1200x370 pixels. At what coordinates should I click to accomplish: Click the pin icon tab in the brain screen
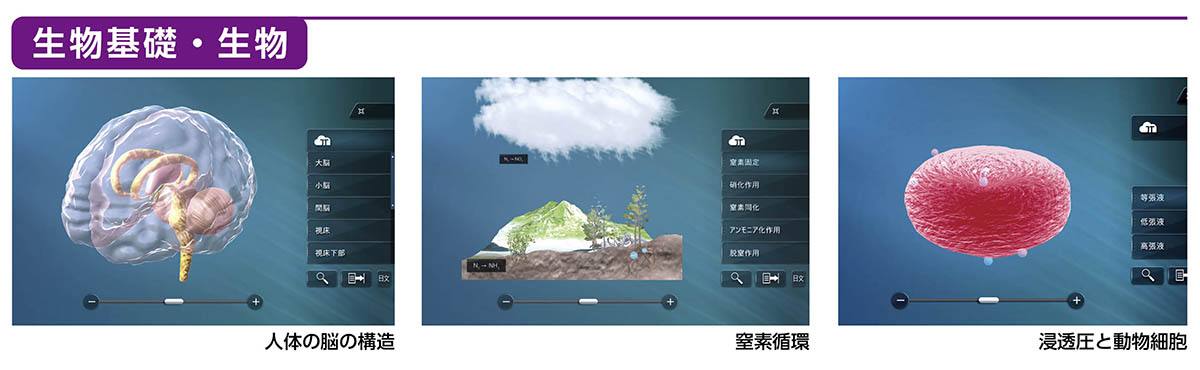371,112
